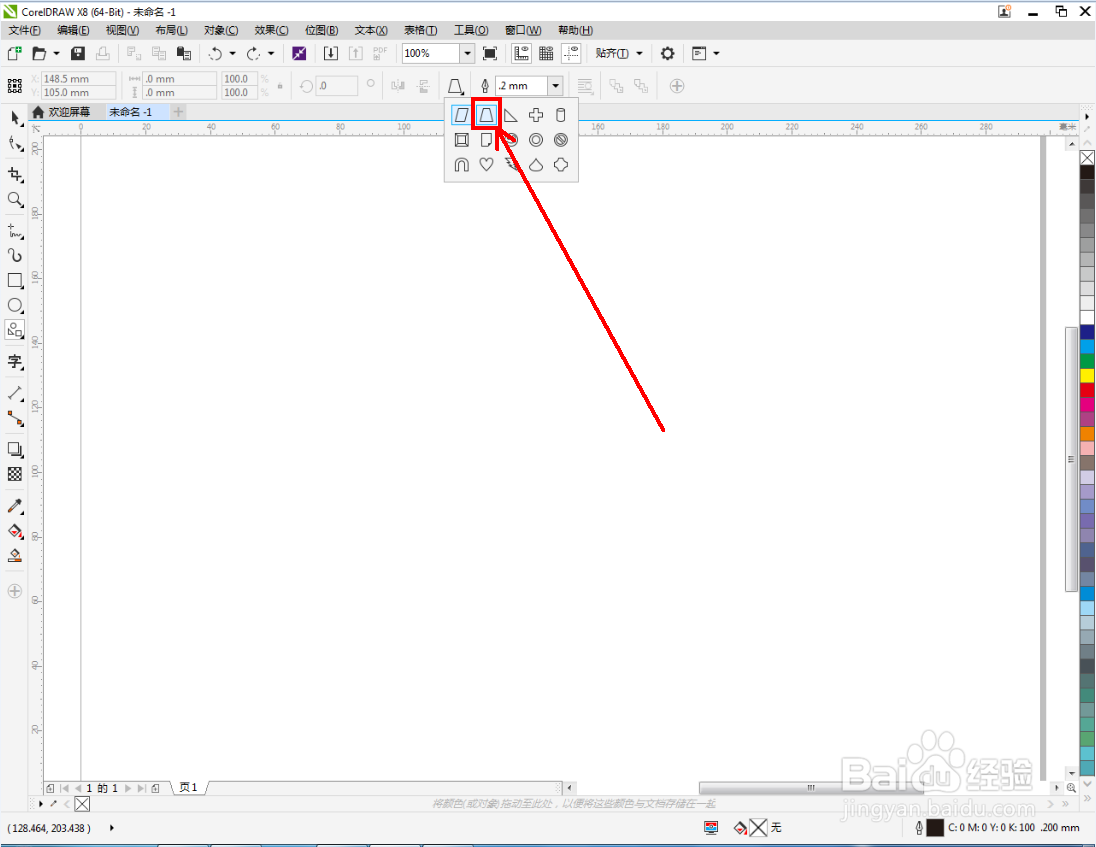Choose the arch perfect shape
1096x847 pixels.
click(461, 165)
